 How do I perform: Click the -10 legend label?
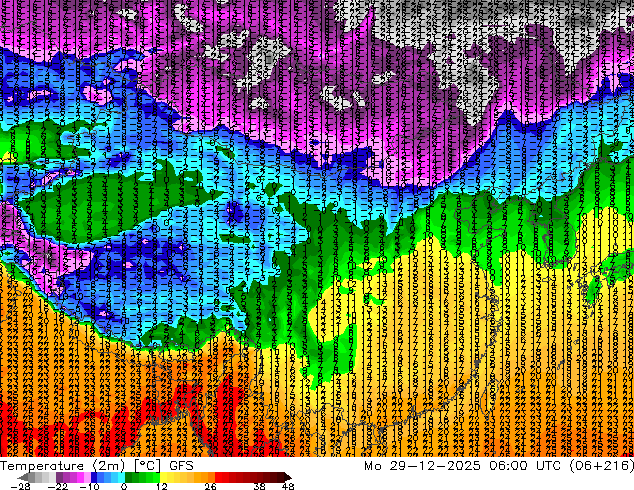pos(89,486)
